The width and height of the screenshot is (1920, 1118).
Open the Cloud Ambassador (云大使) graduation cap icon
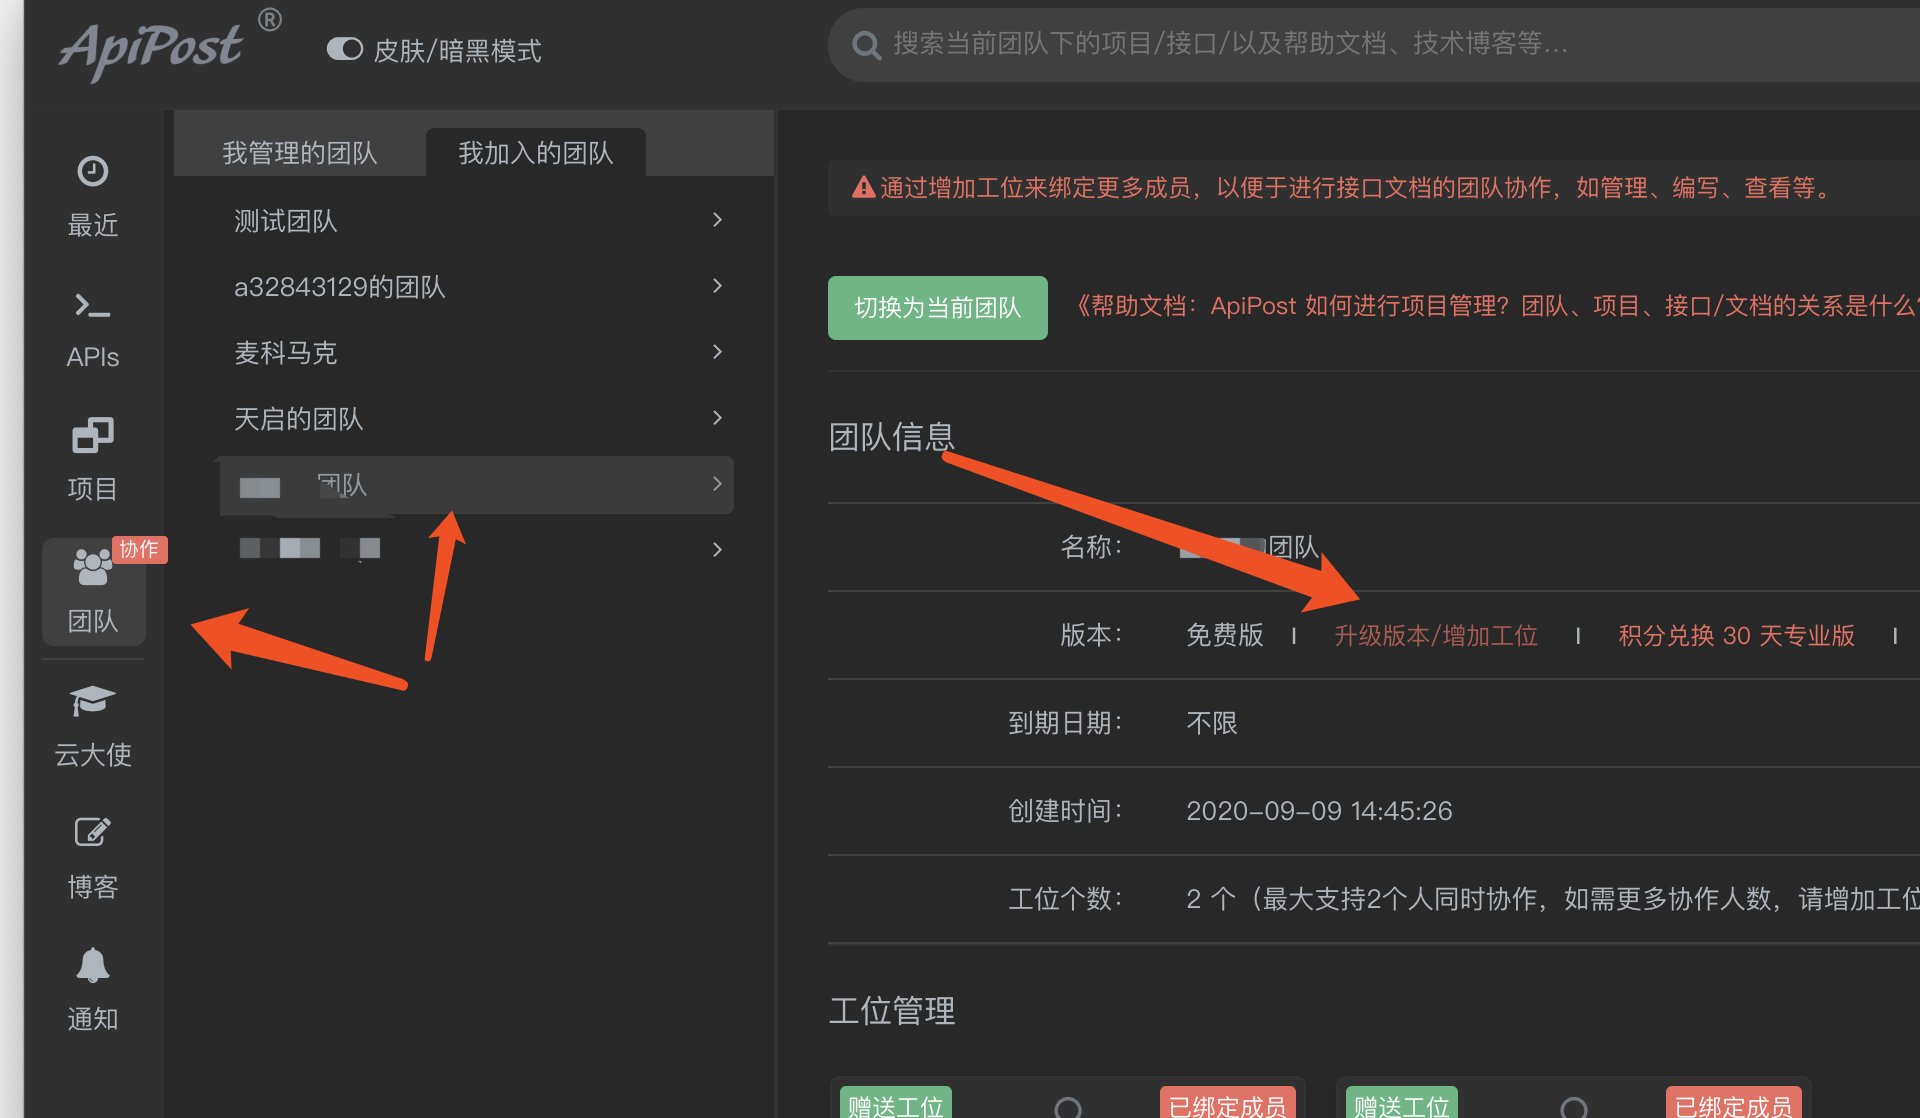(x=93, y=701)
